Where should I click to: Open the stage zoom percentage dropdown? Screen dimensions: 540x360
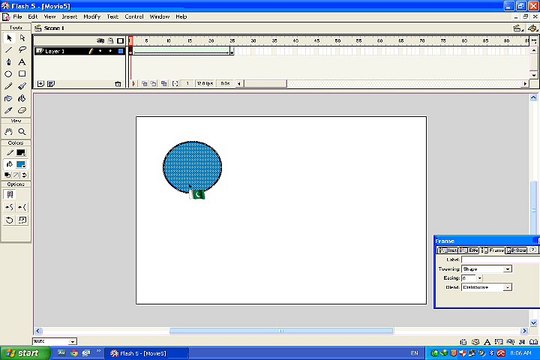pyautogui.click(x=72, y=341)
